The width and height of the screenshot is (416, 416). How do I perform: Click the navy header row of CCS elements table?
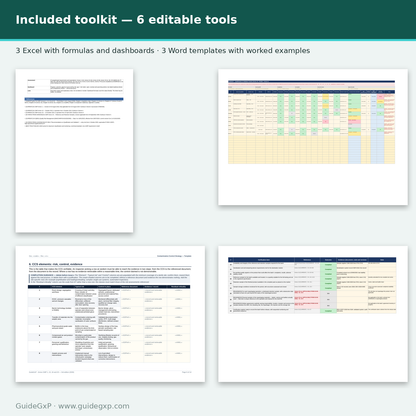109,287
